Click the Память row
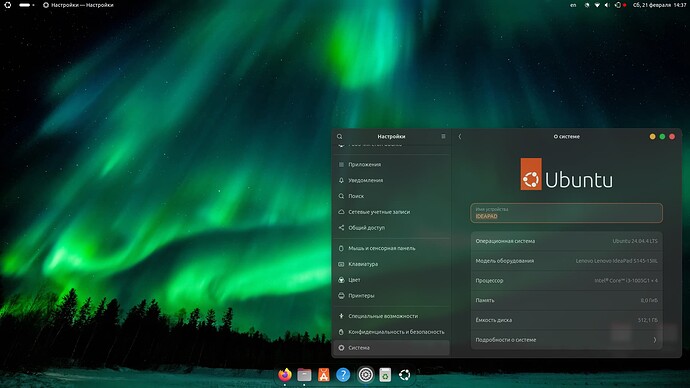Screen dimensions: 690x388 coord(566,300)
